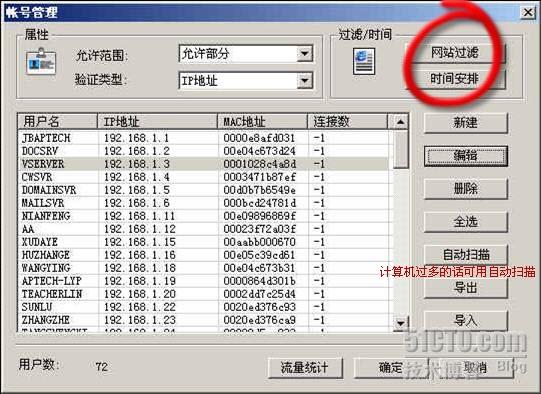Select the WANGYING user row
541x394 pixels.
click(x=204, y=268)
